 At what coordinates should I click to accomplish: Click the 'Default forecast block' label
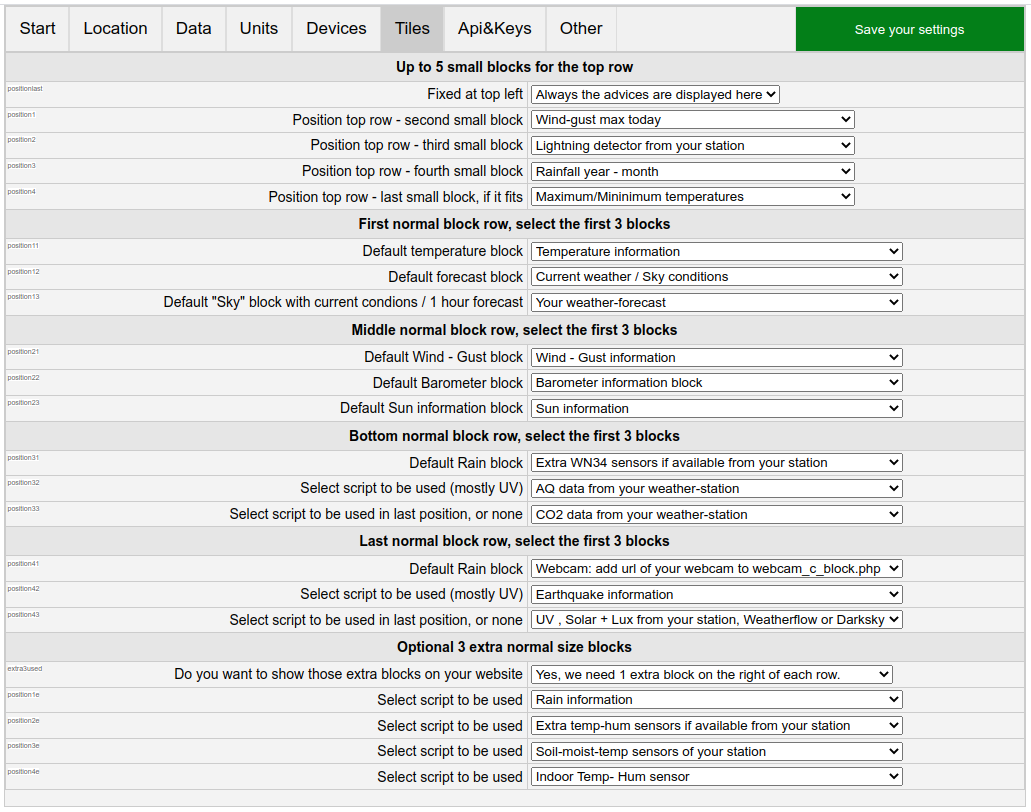456,277
